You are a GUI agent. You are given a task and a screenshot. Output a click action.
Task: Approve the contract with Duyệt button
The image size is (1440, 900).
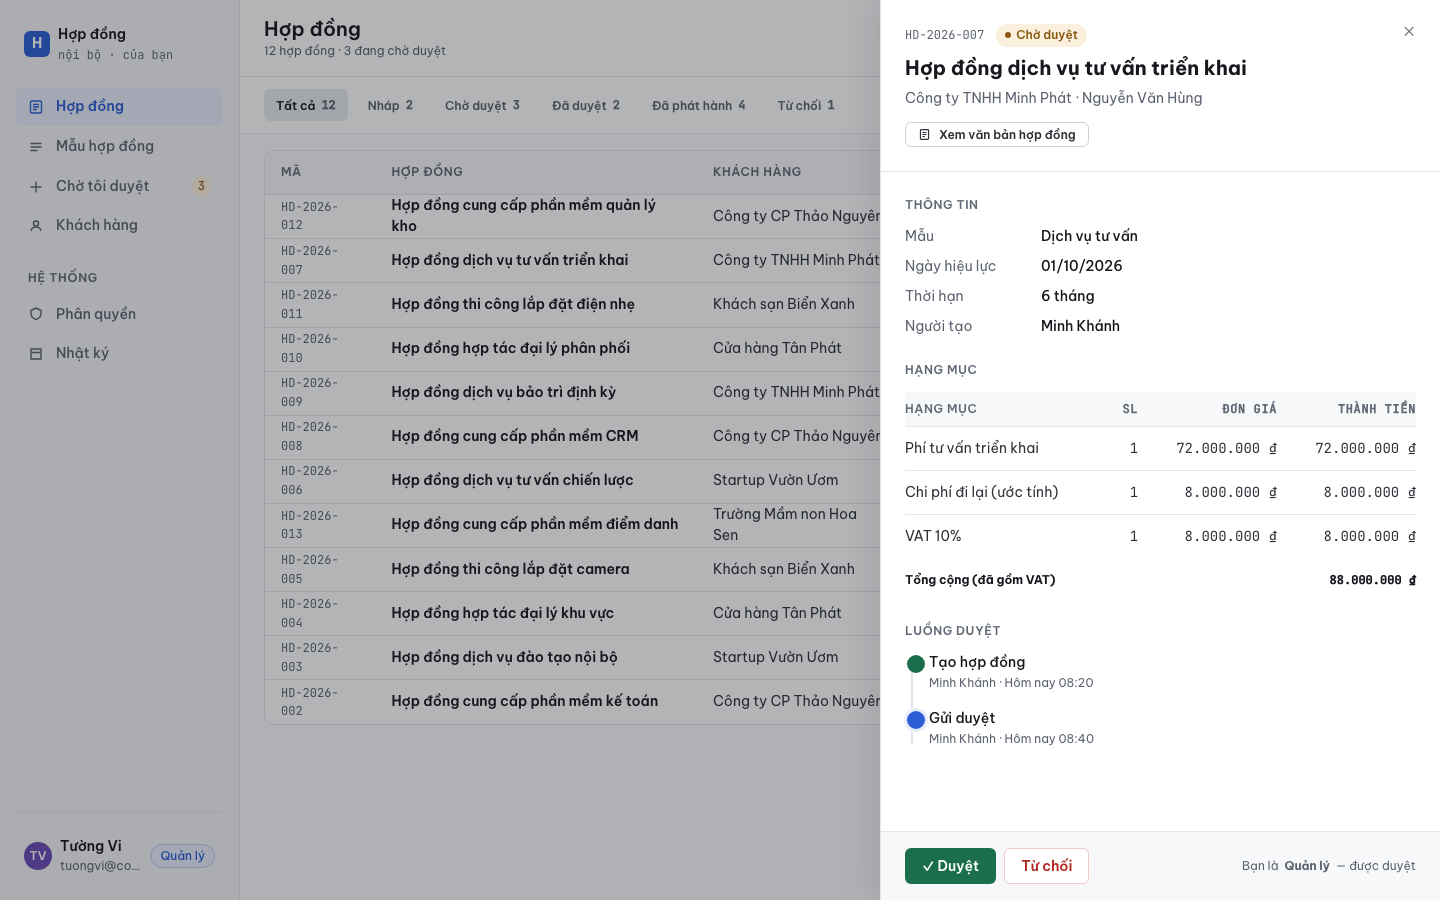pos(950,866)
